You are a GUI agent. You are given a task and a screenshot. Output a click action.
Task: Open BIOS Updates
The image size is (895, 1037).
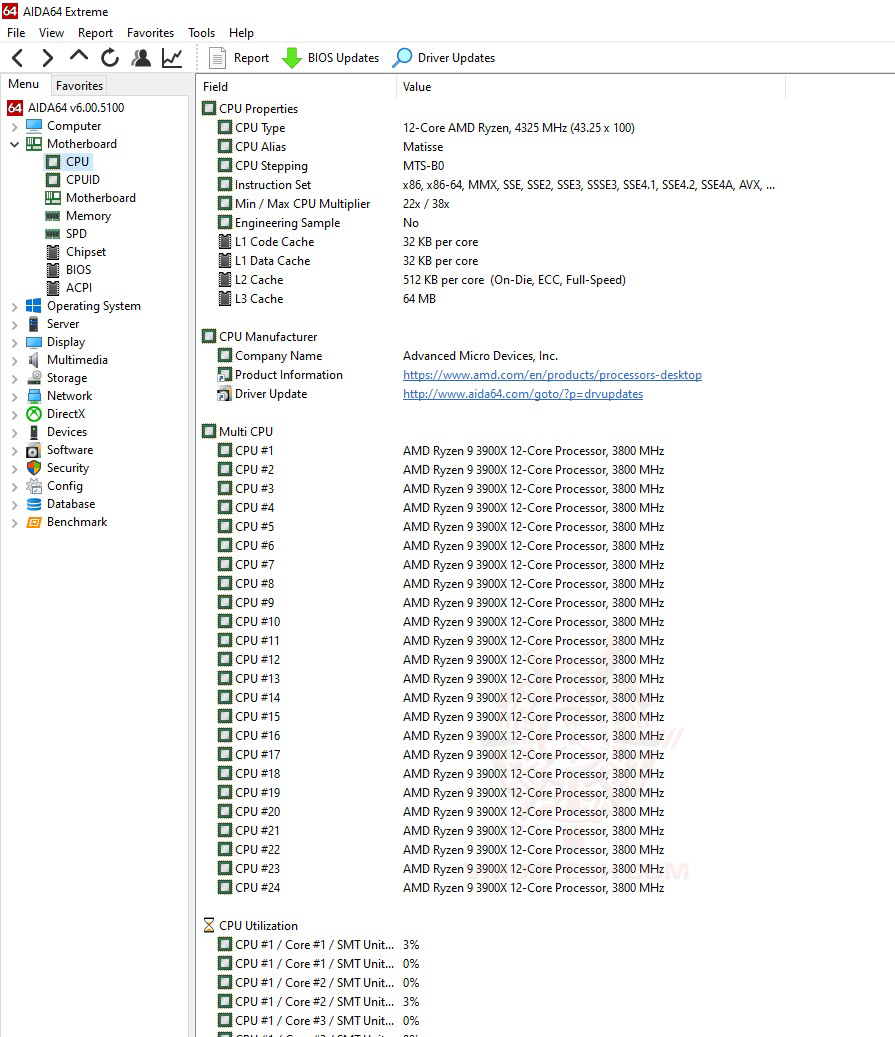click(331, 58)
